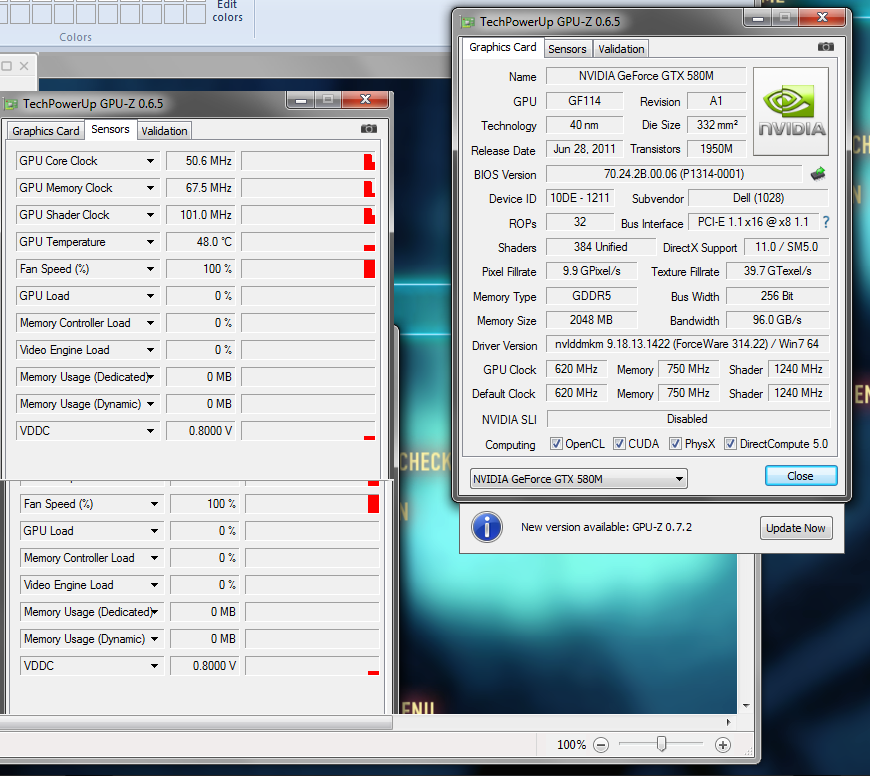Image resolution: width=870 pixels, height=776 pixels.
Task: Switch to Validation tab in the right GPU-Z window
Action: pyautogui.click(x=621, y=49)
